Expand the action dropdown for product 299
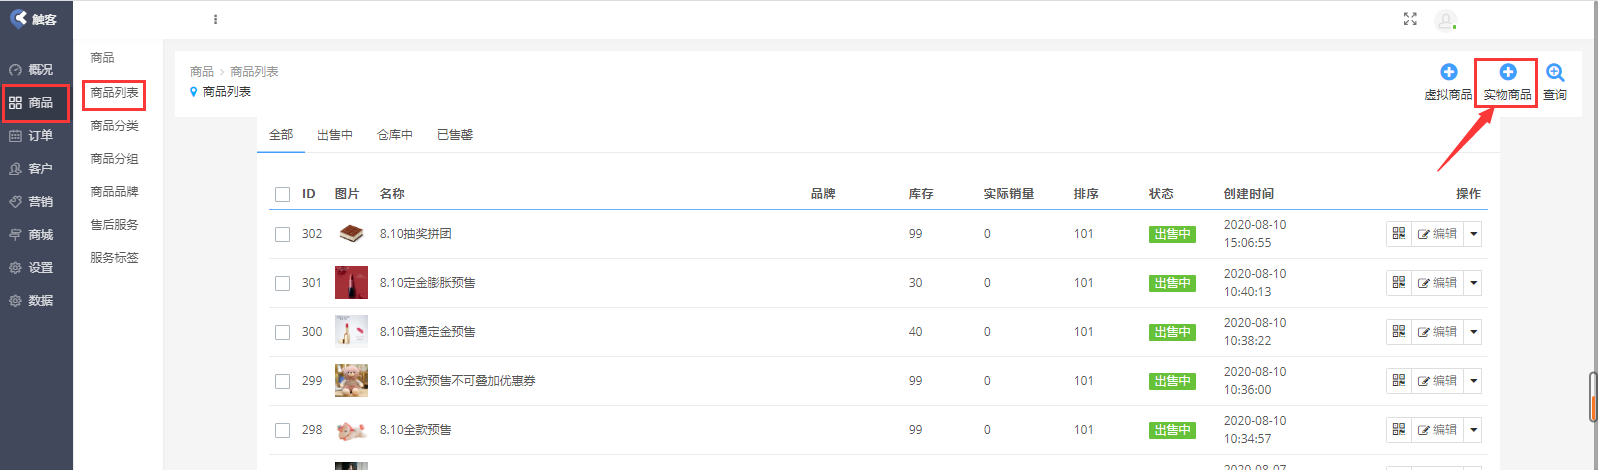This screenshot has height=470, width=1598. (x=1473, y=380)
